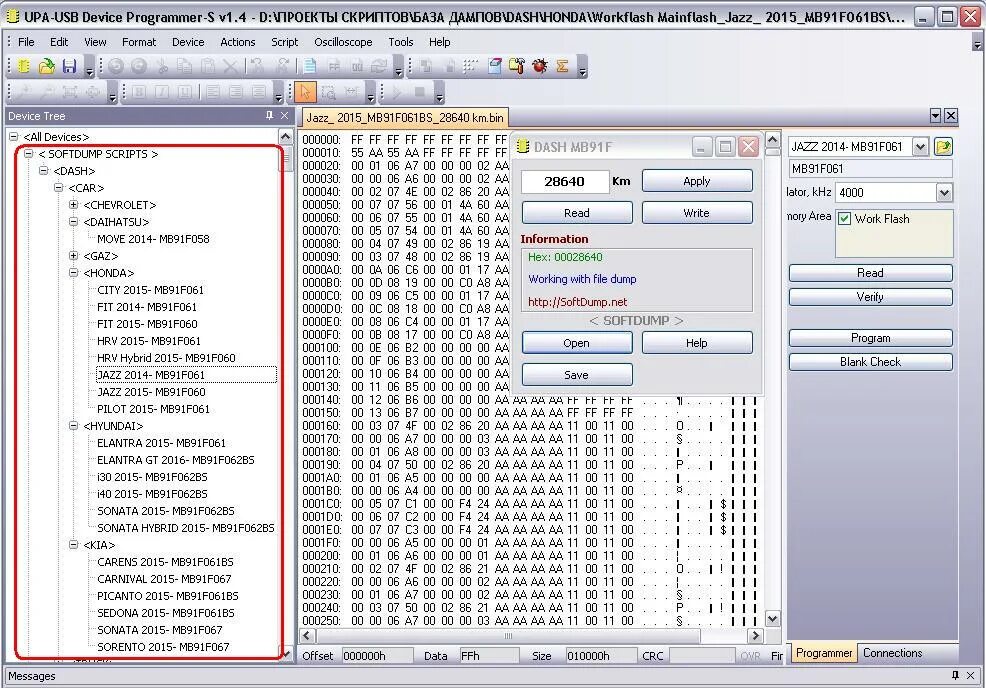Click the Blank Check button
The image size is (986, 688).
click(870, 362)
